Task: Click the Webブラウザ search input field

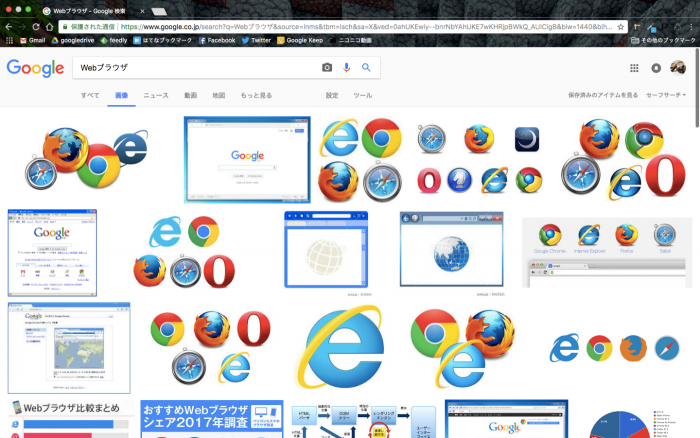Action: pyautogui.click(x=190, y=68)
